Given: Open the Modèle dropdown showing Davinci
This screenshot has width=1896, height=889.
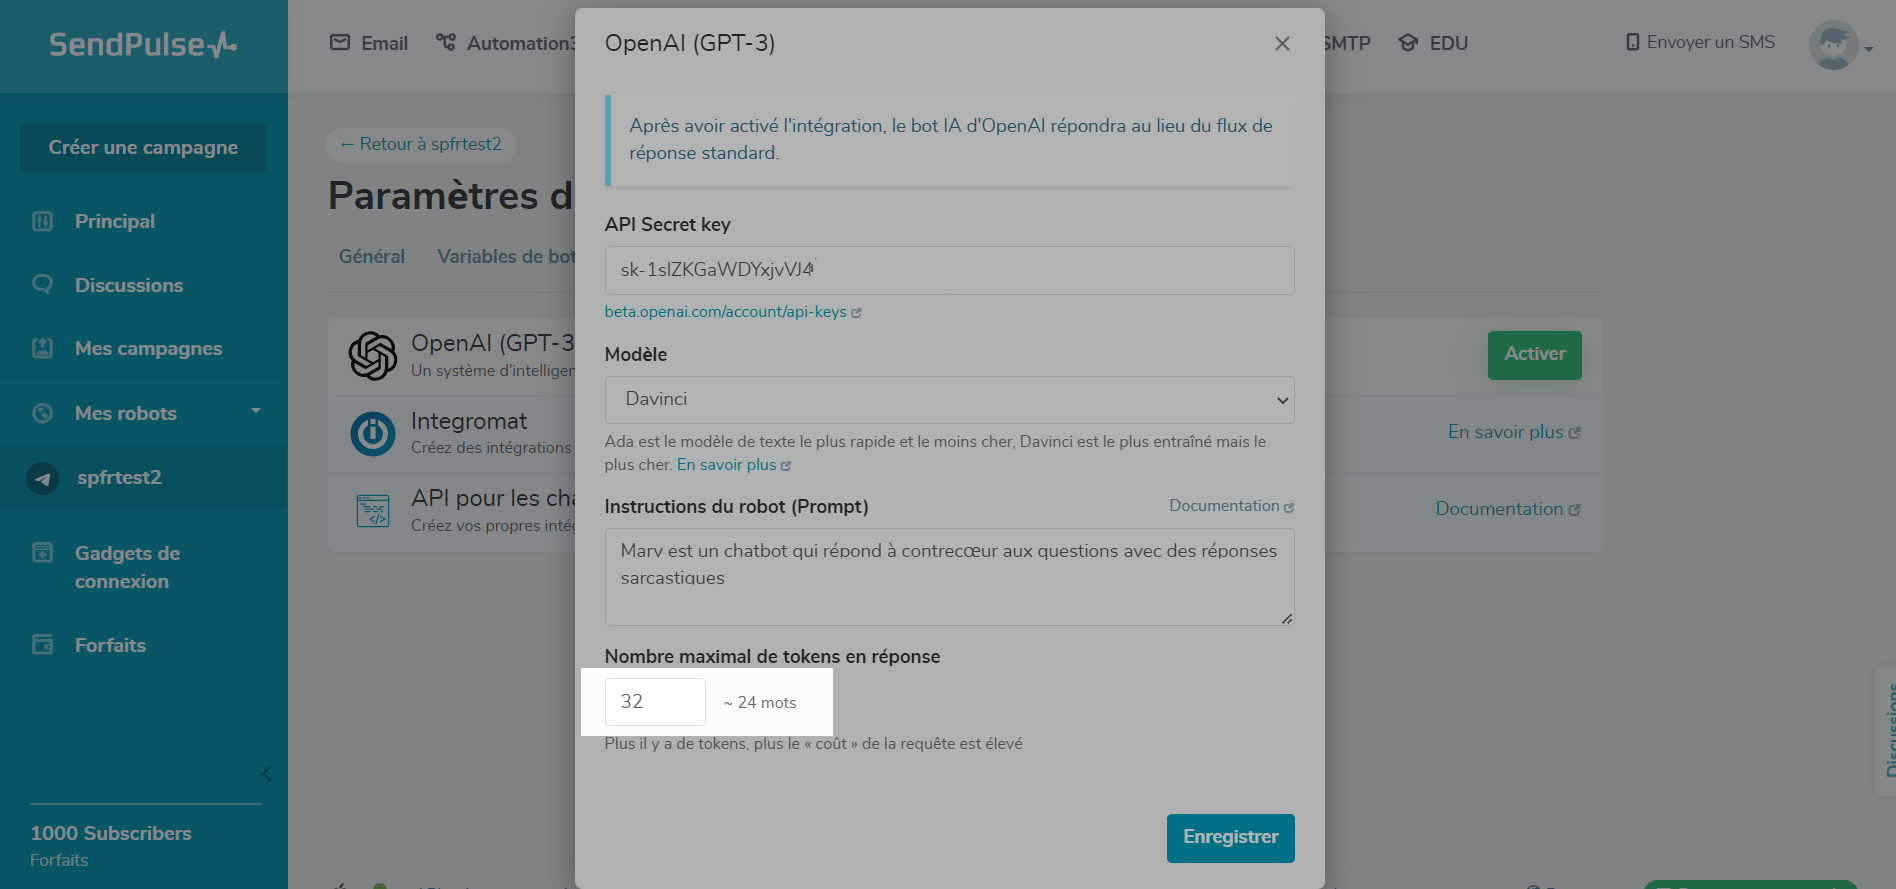Looking at the screenshot, I should pos(949,400).
